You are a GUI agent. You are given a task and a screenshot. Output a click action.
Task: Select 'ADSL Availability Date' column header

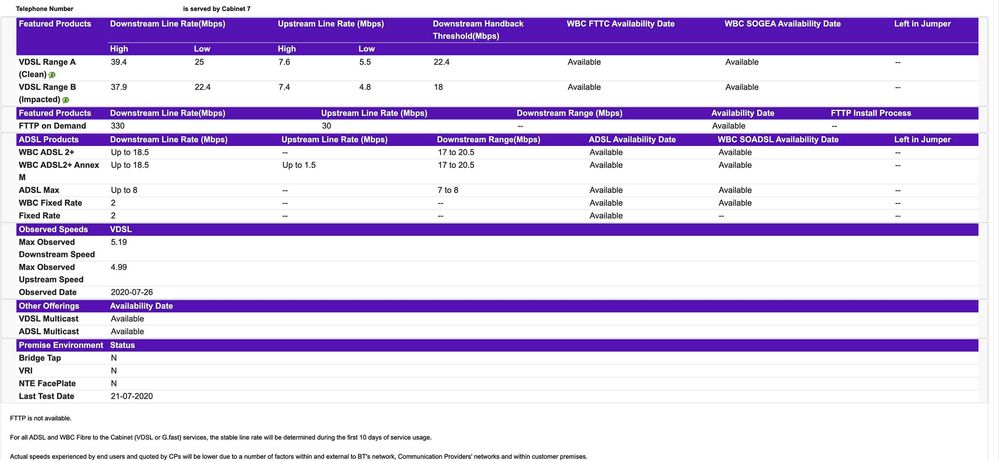tap(632, 139)
